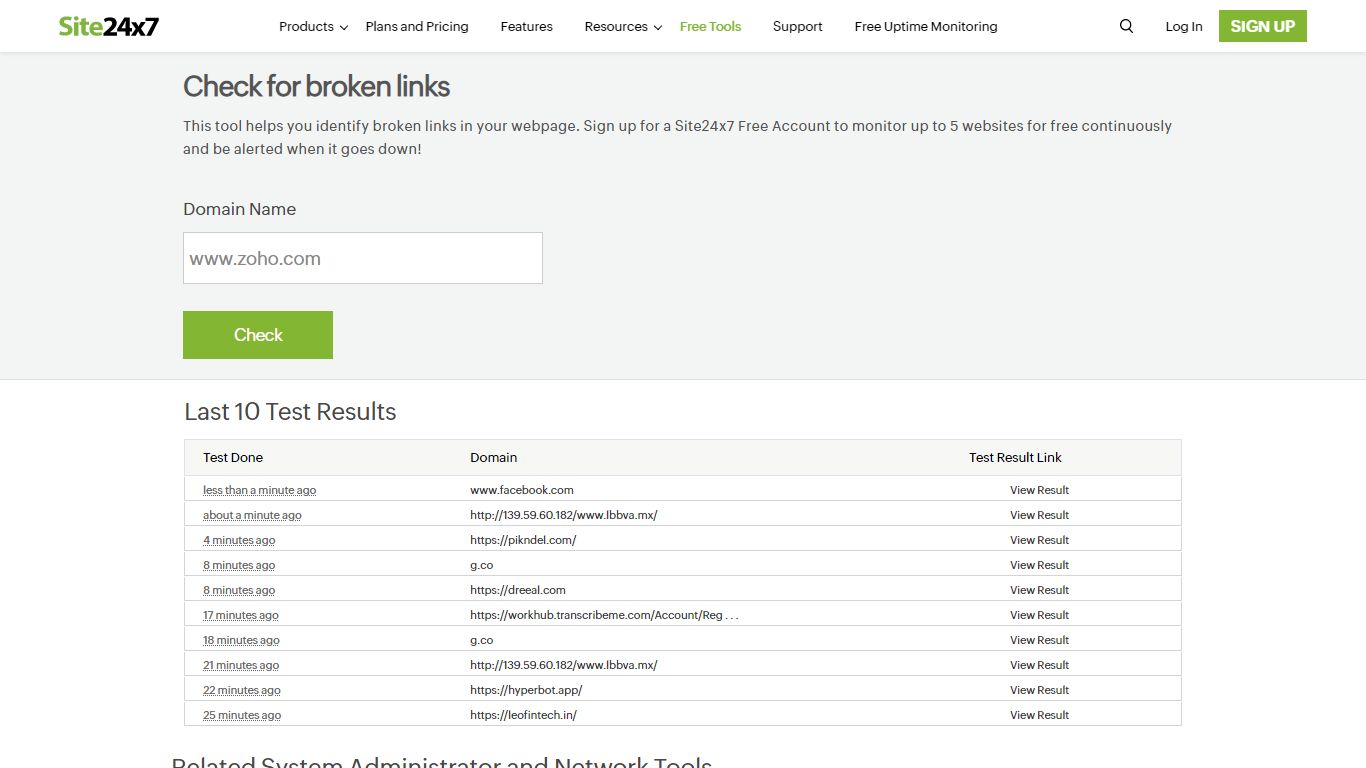View Result for 139.59.60.182 tested 21 minutes ago

[1039, 665]
